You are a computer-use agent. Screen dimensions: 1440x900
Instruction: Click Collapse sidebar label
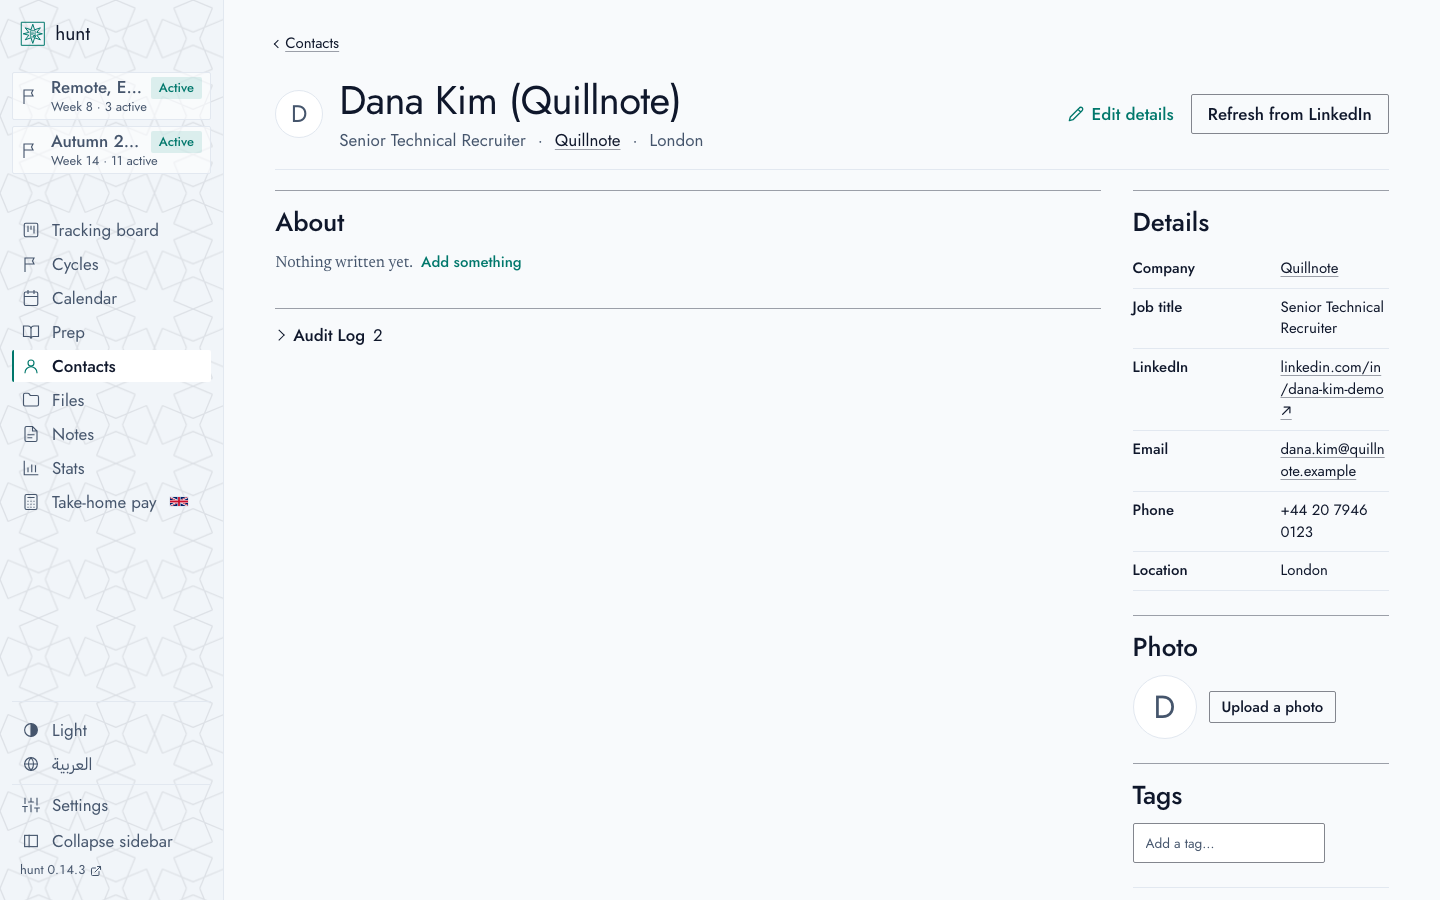112,841
